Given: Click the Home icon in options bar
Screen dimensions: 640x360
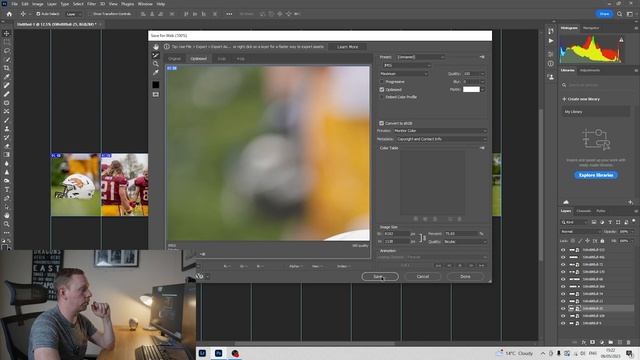Looking at the screenshot, I should click(9, 14).
